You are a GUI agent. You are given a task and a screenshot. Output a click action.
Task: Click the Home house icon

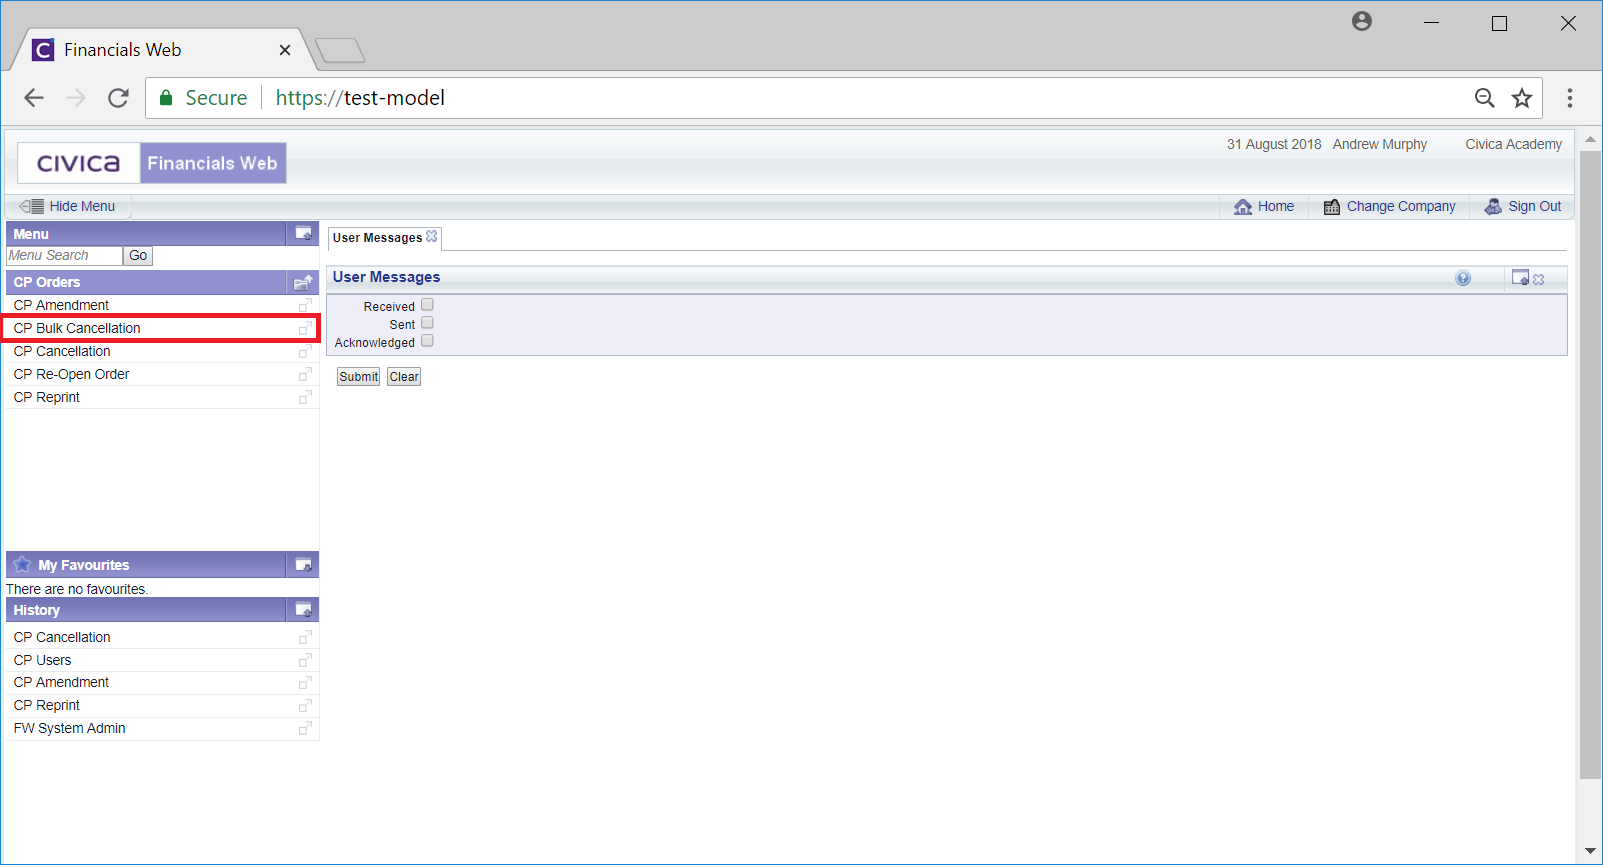pos(1243,207)
